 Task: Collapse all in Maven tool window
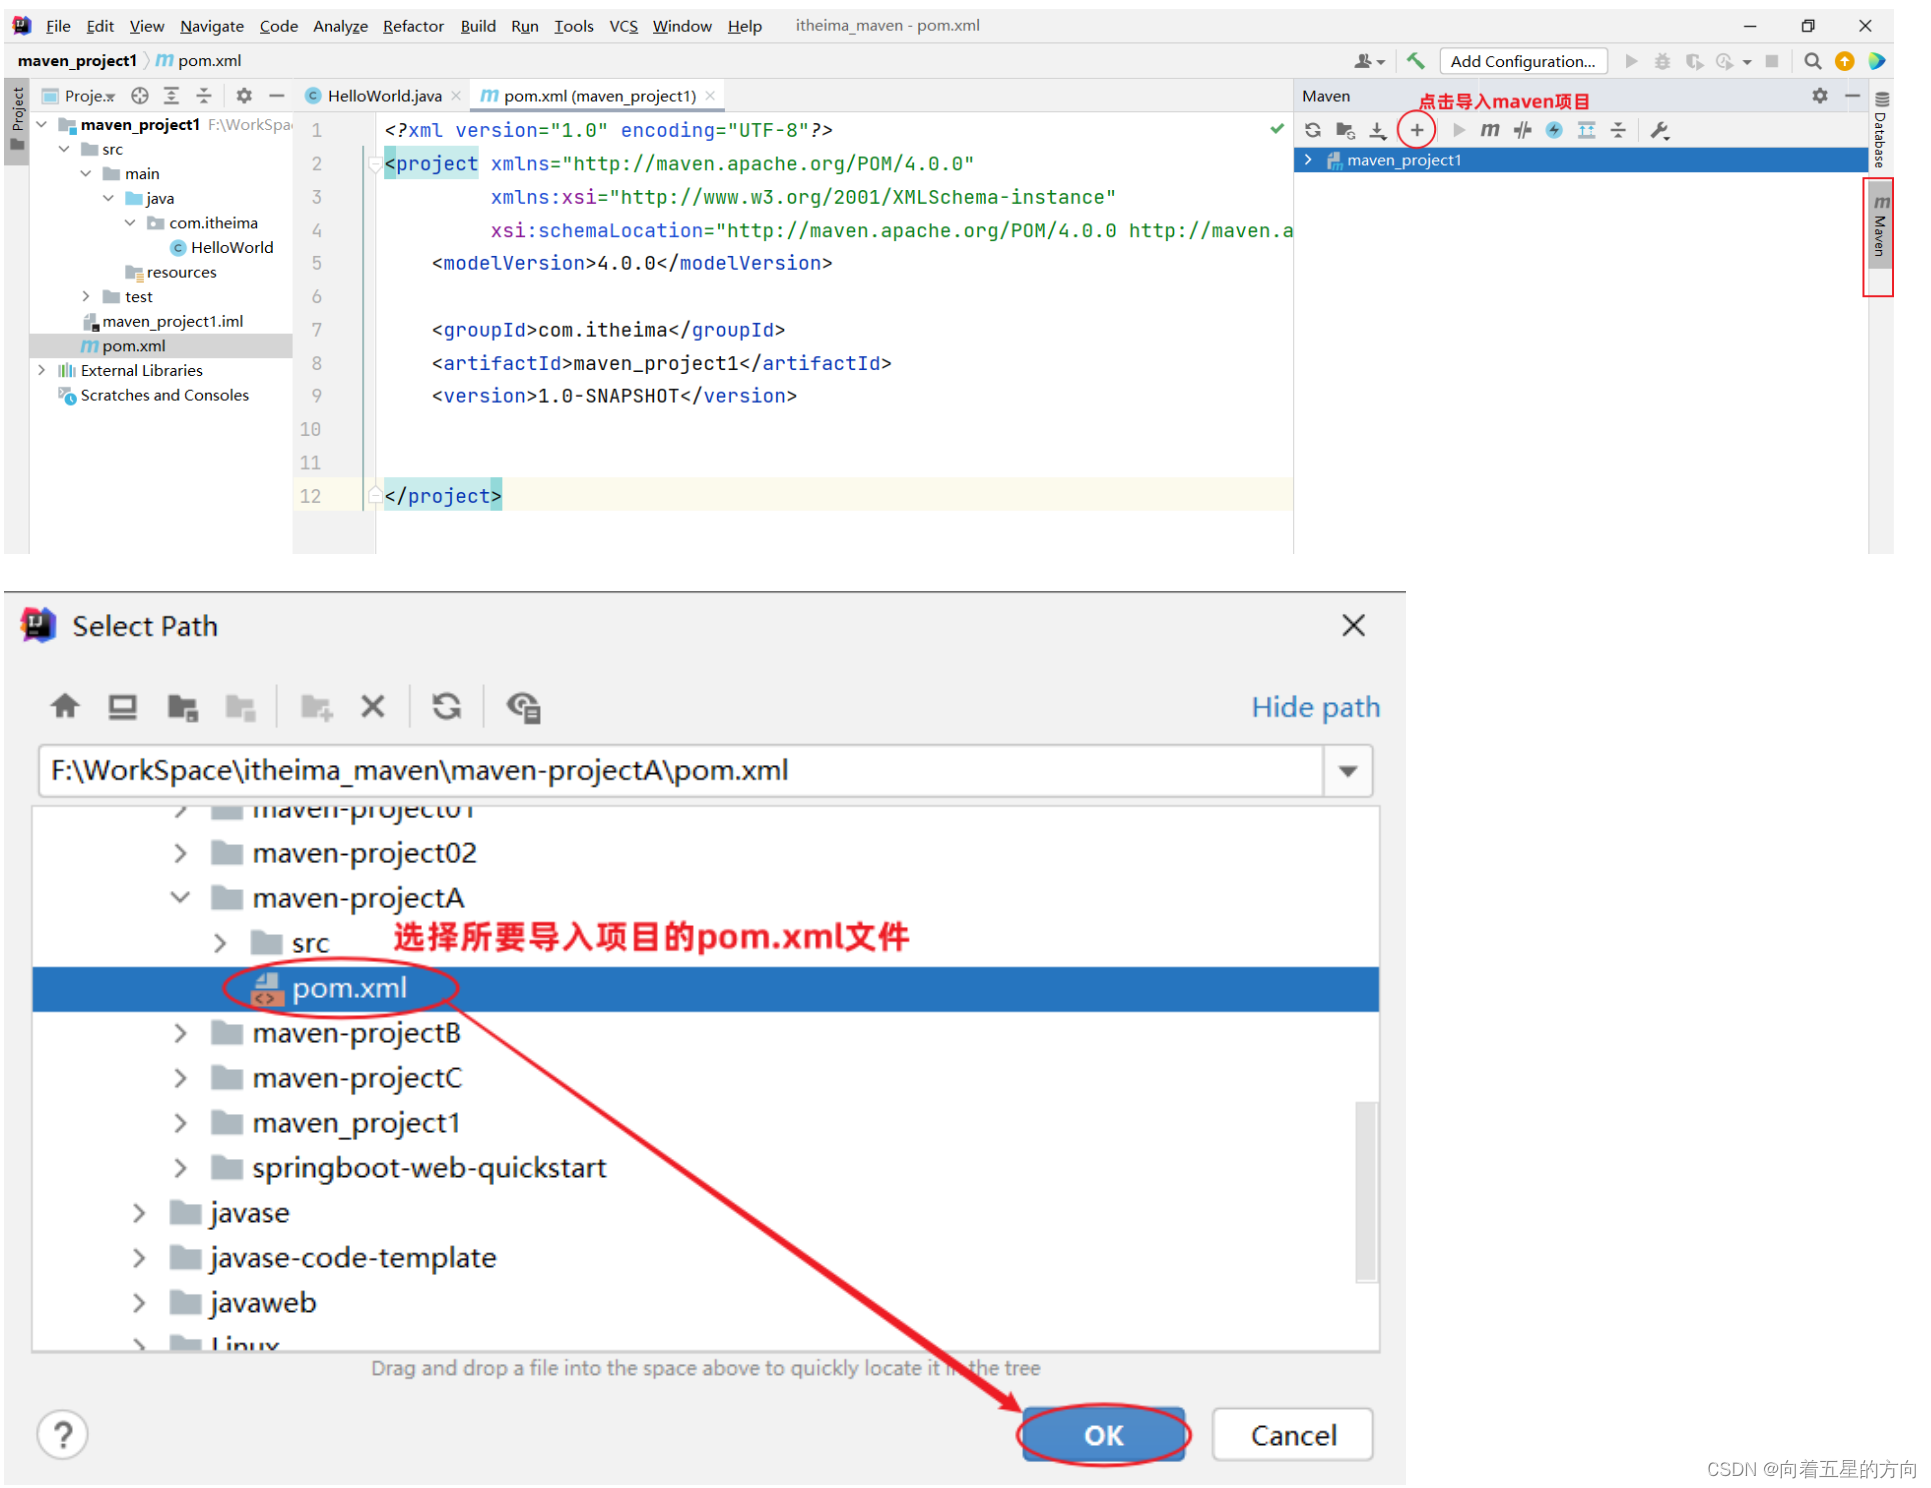pyautogui.click(x=1618, y=130)
